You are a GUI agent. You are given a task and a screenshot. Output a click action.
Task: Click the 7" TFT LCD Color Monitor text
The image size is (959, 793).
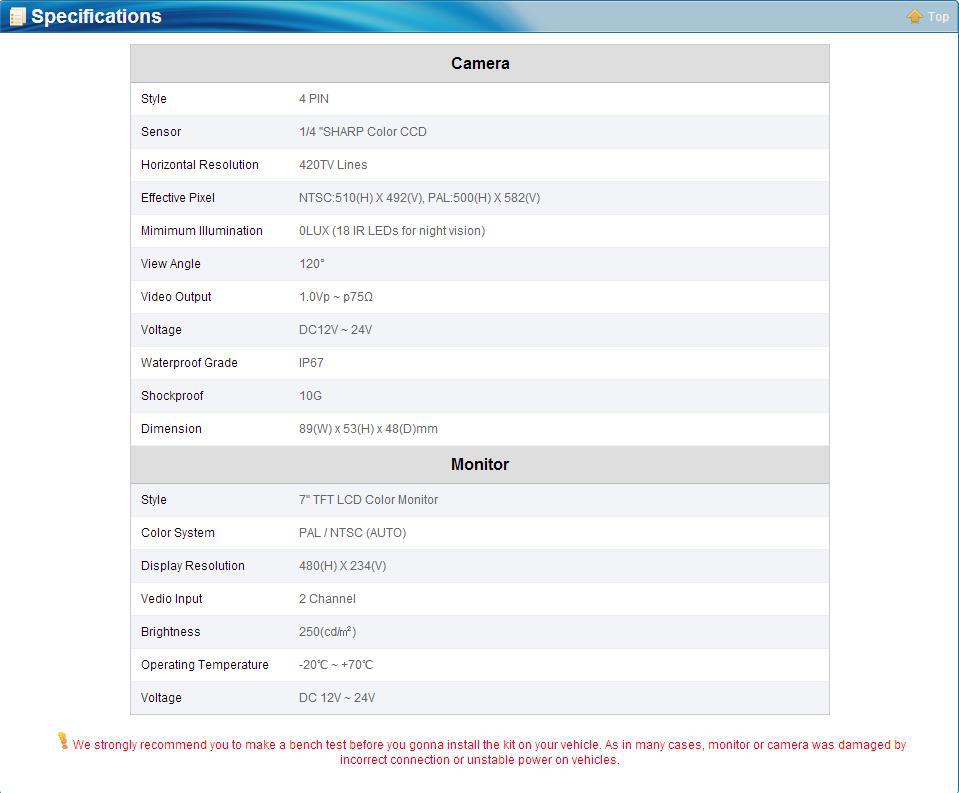click(x=368, y=500)
